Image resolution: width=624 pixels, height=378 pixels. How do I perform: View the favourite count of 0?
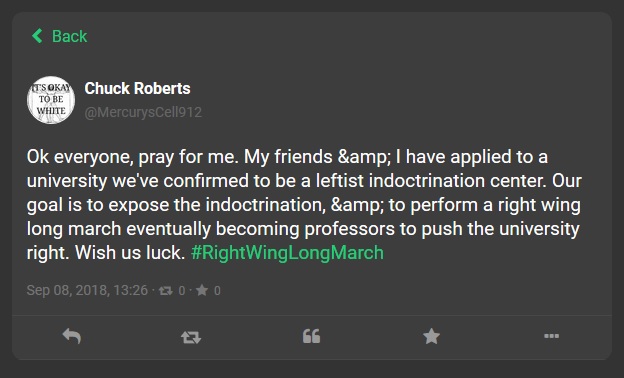pyautogui.click(x=217, y=290)
